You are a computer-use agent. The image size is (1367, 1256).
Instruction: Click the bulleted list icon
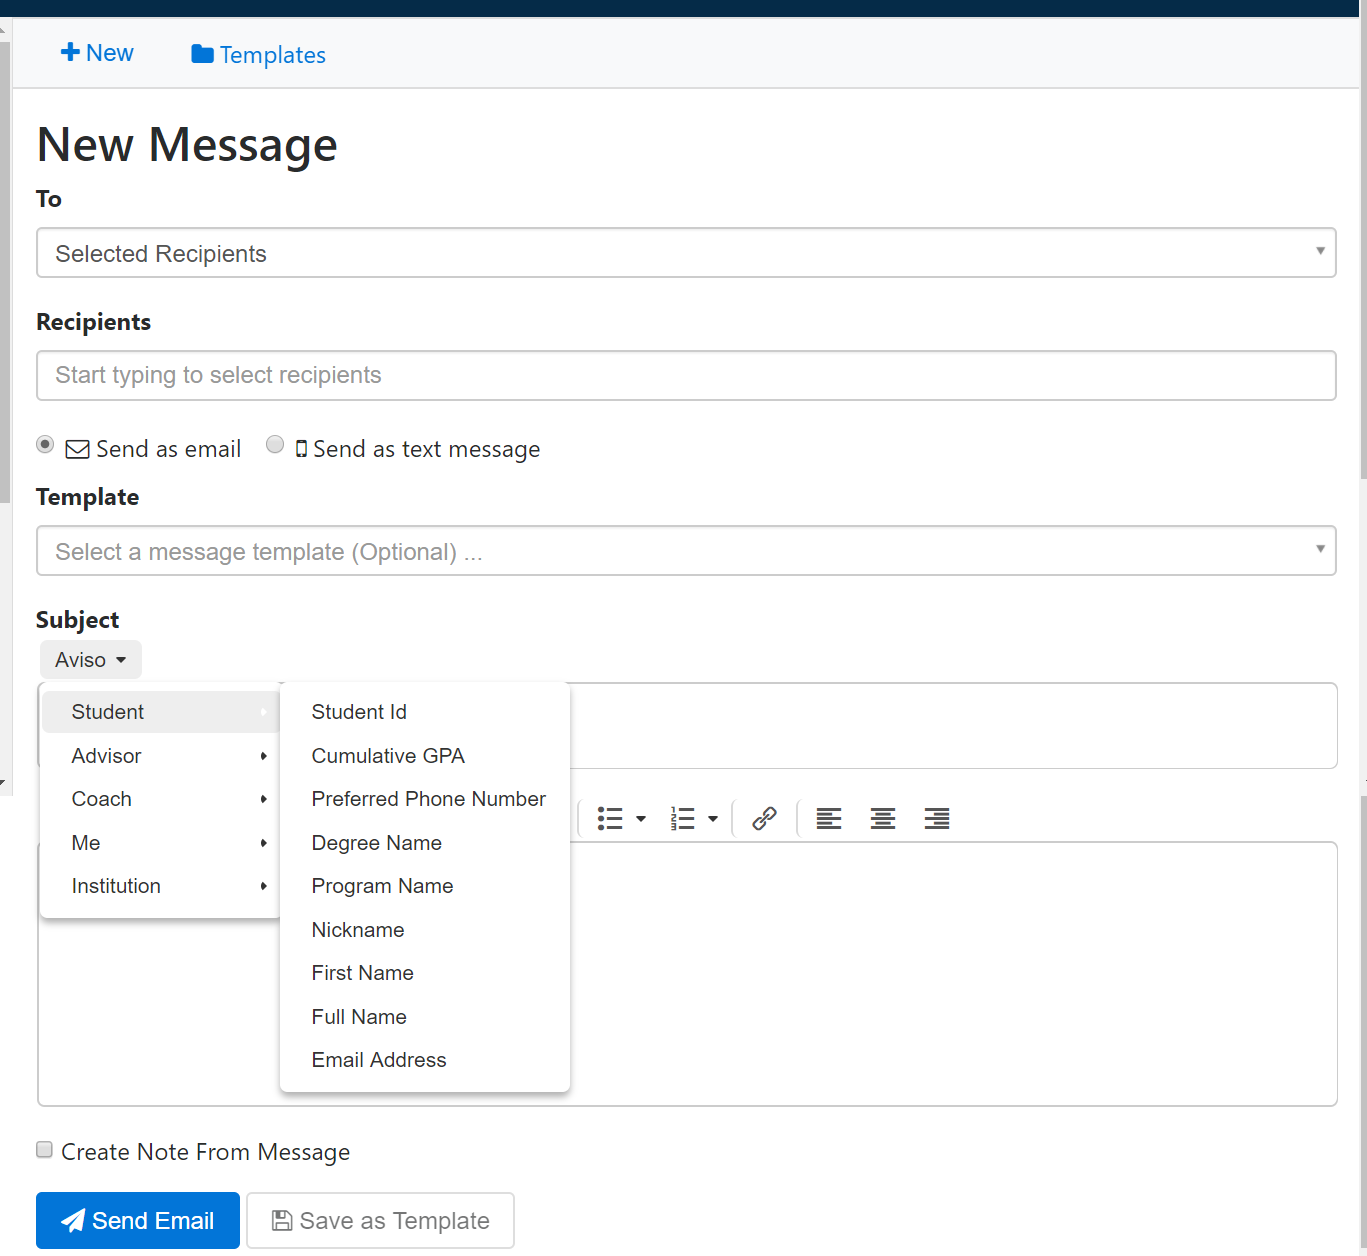point(610,819)
